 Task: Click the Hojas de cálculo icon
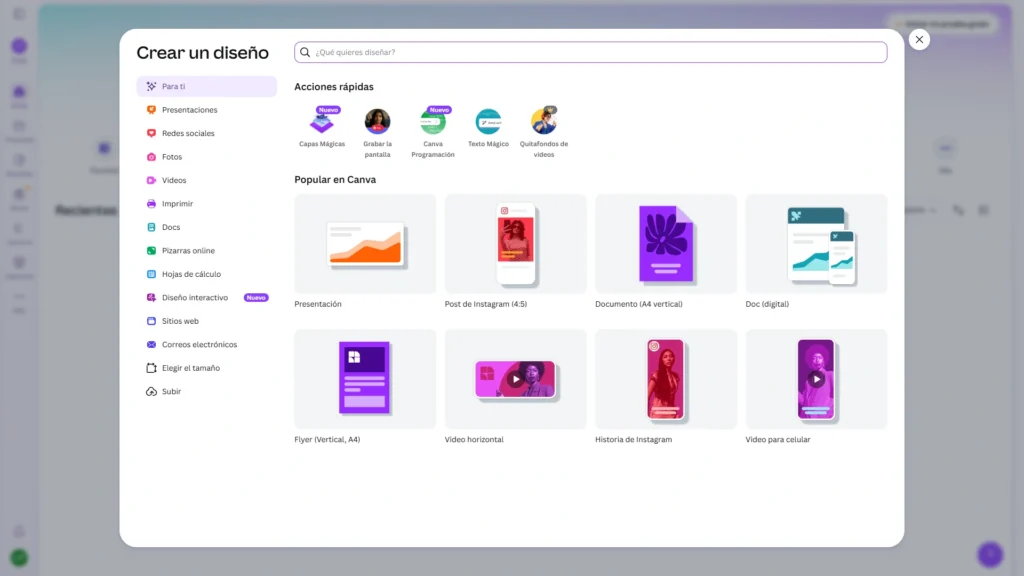pyautogui.click(x=152, y=274)
